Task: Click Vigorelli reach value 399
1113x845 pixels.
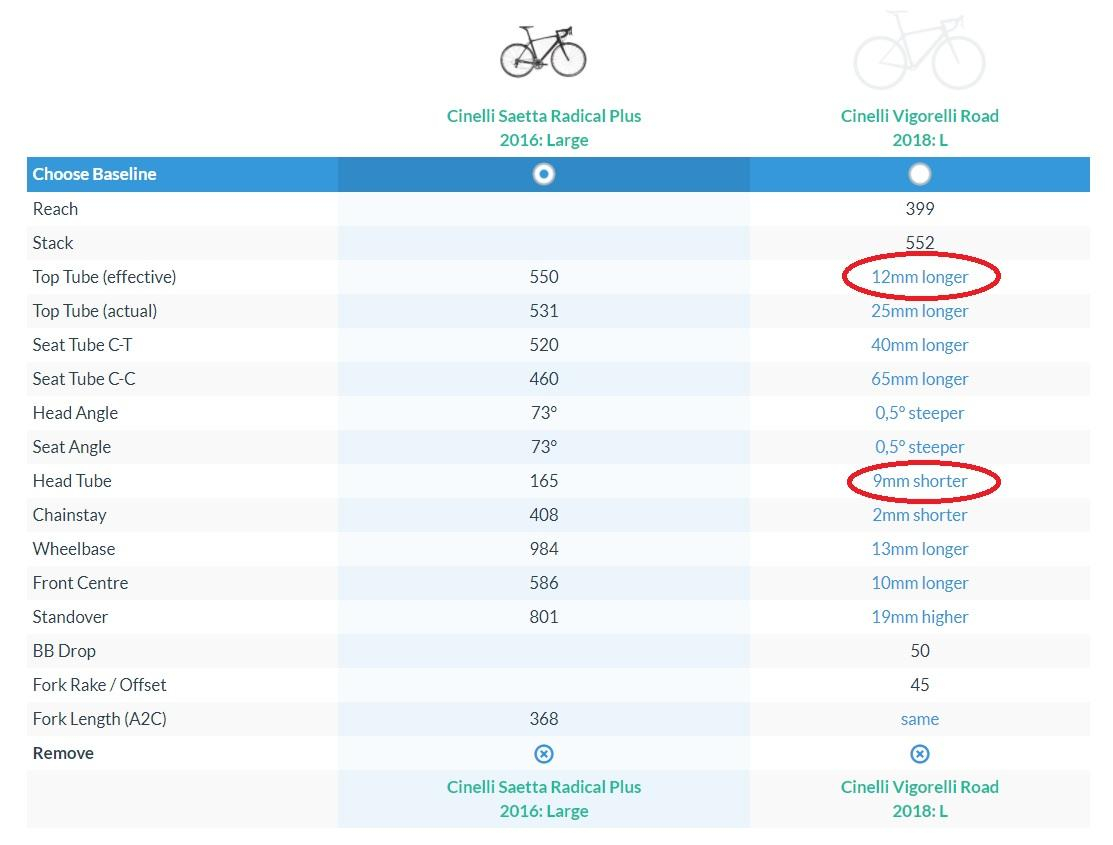Action: [919, 209]
